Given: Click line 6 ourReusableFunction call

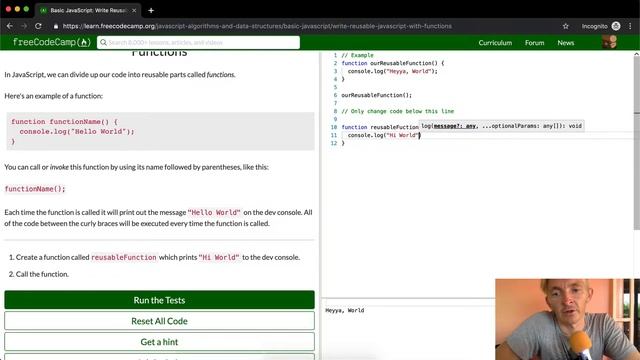Looking at the screenshot, I should (376, 95).
